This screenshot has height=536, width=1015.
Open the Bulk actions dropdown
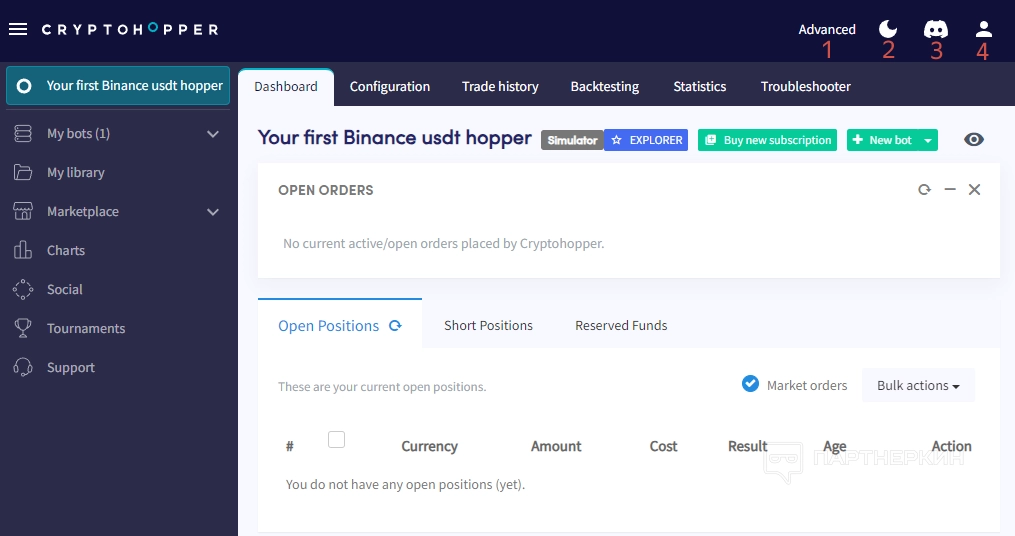918,386
